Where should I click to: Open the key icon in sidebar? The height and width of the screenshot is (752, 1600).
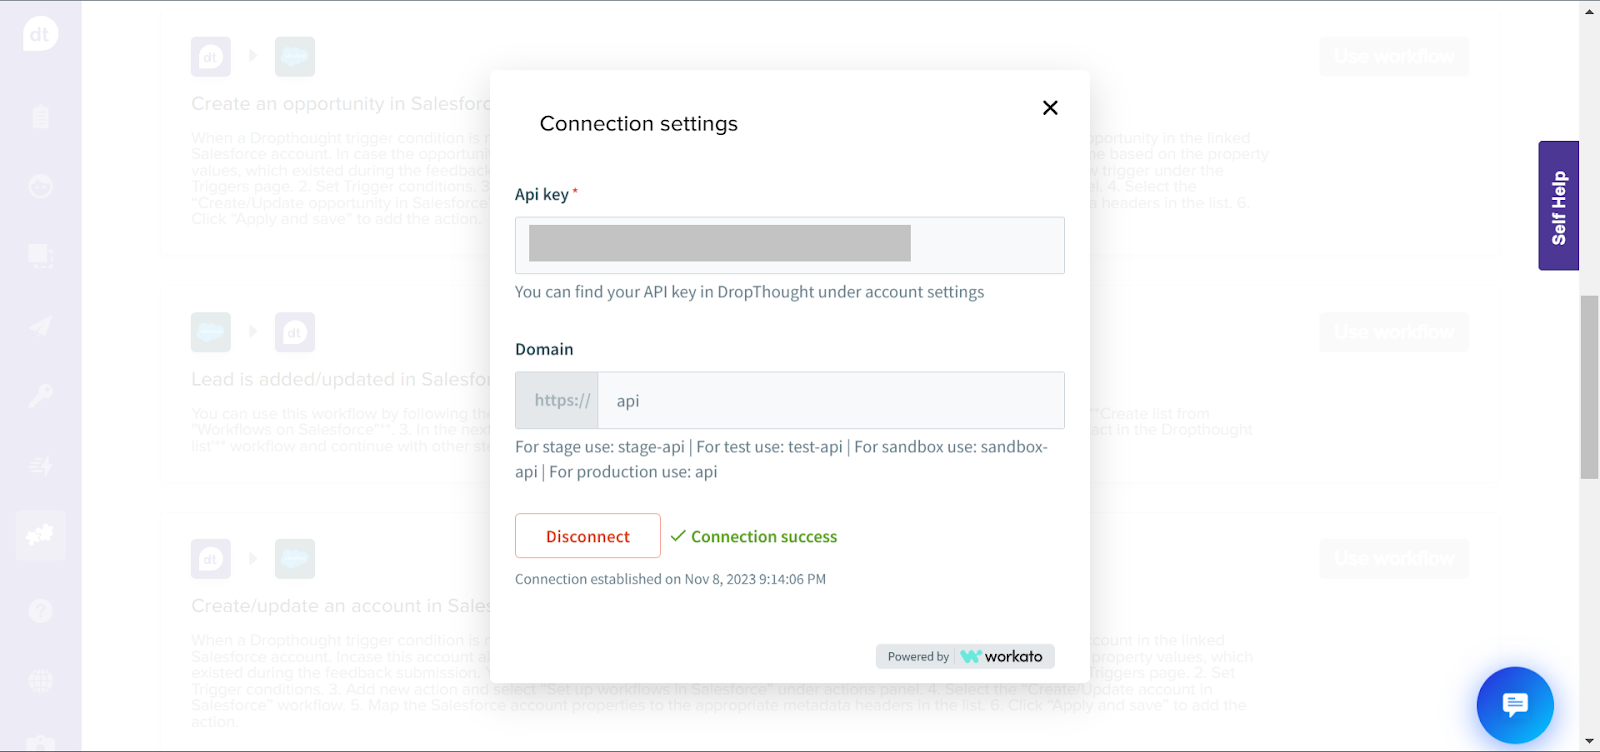[40, 396]
